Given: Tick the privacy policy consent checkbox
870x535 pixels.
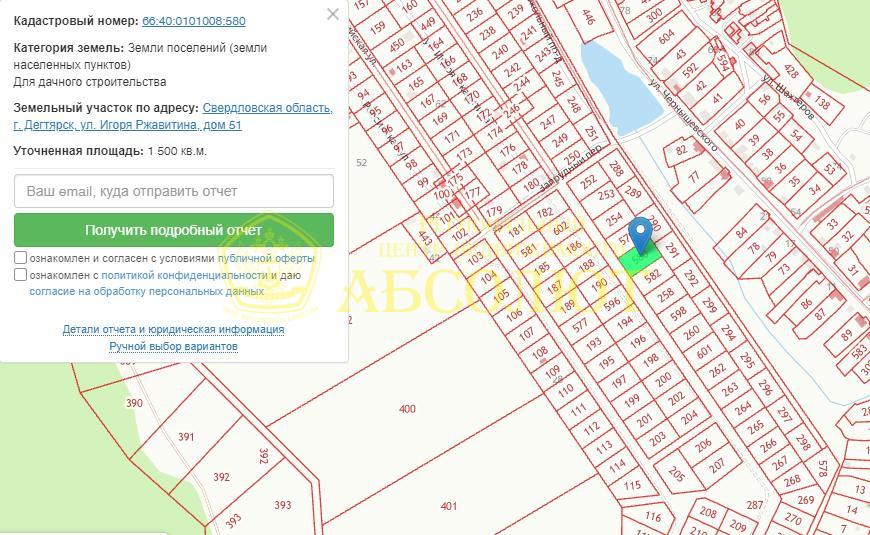Looking at the screenshot, I should [21, 274].
